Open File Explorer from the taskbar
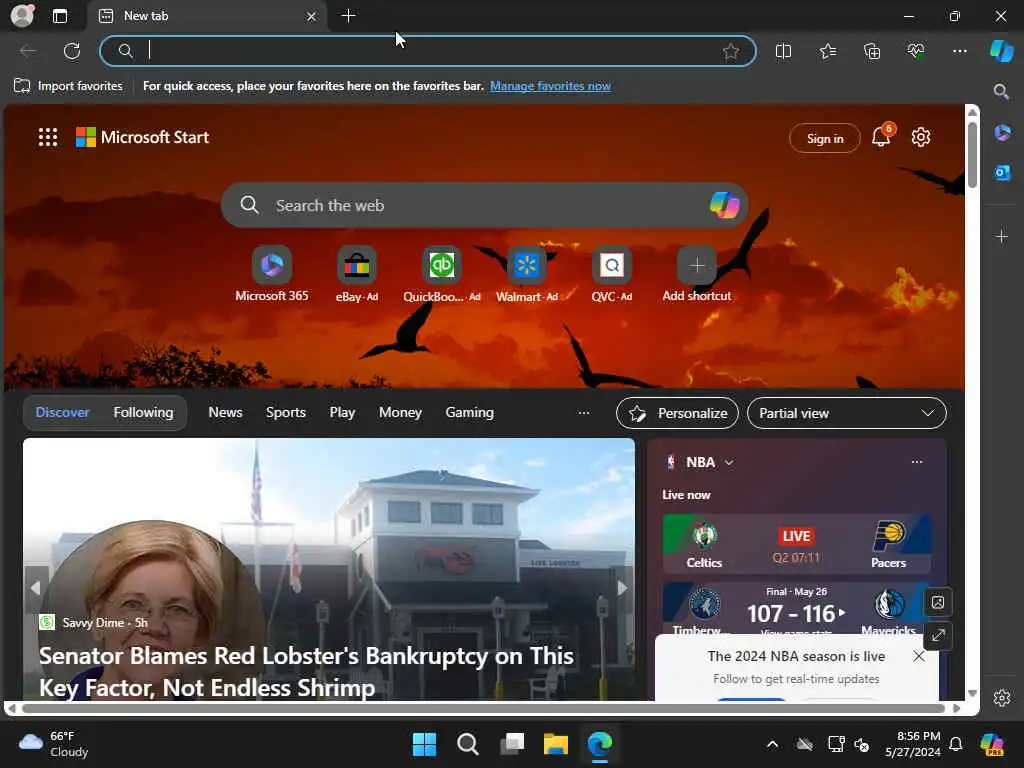The width and height of the screenshot is (1024, 768). (556, 744)
